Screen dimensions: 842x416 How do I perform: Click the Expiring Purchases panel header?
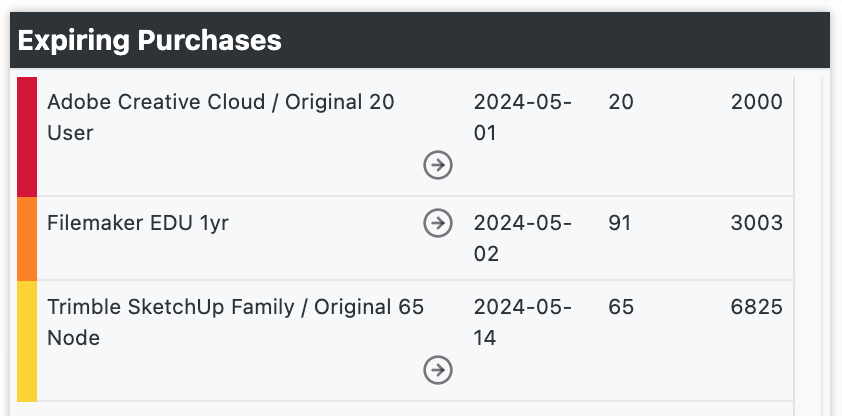[x=420, y=40]
